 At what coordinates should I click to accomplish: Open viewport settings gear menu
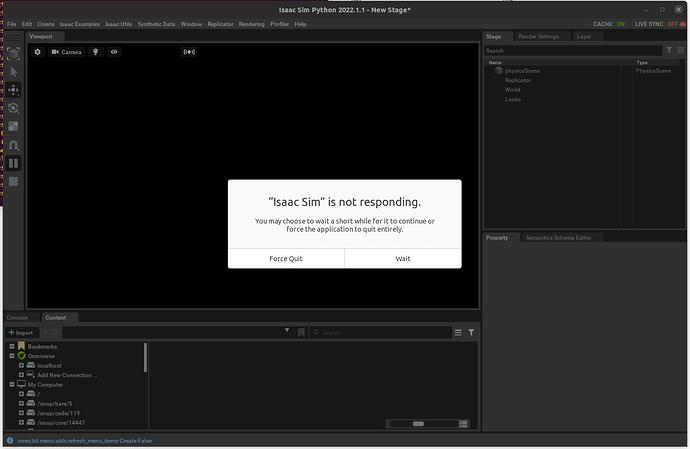tap(37, 52)
